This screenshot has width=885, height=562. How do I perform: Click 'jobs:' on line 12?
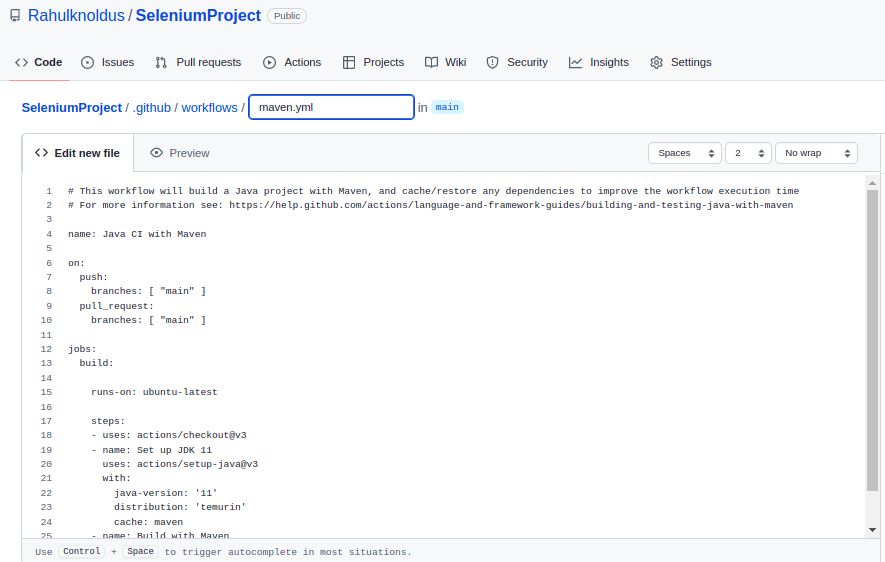point(82,349)
